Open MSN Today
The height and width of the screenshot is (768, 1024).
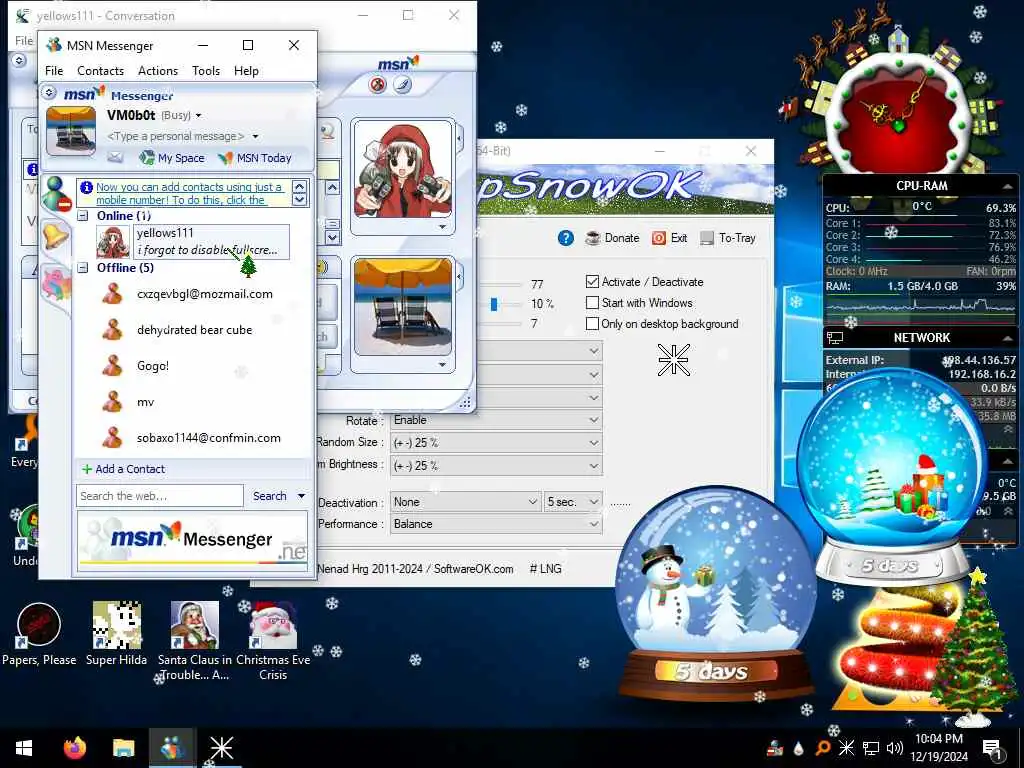(255, 157)
